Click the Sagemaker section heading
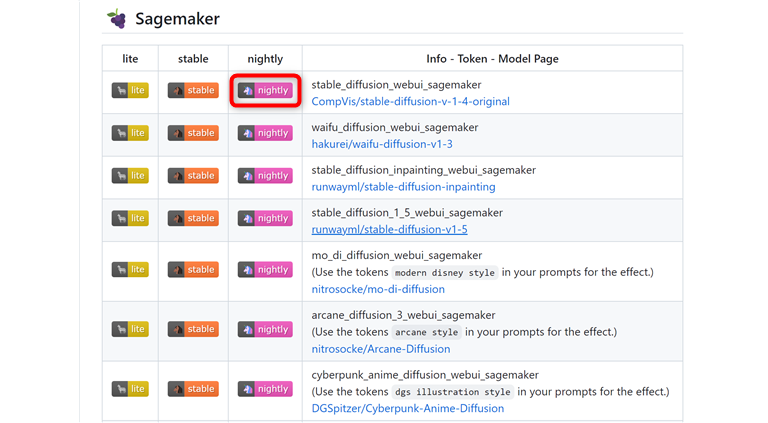 (x=177, y=19)
